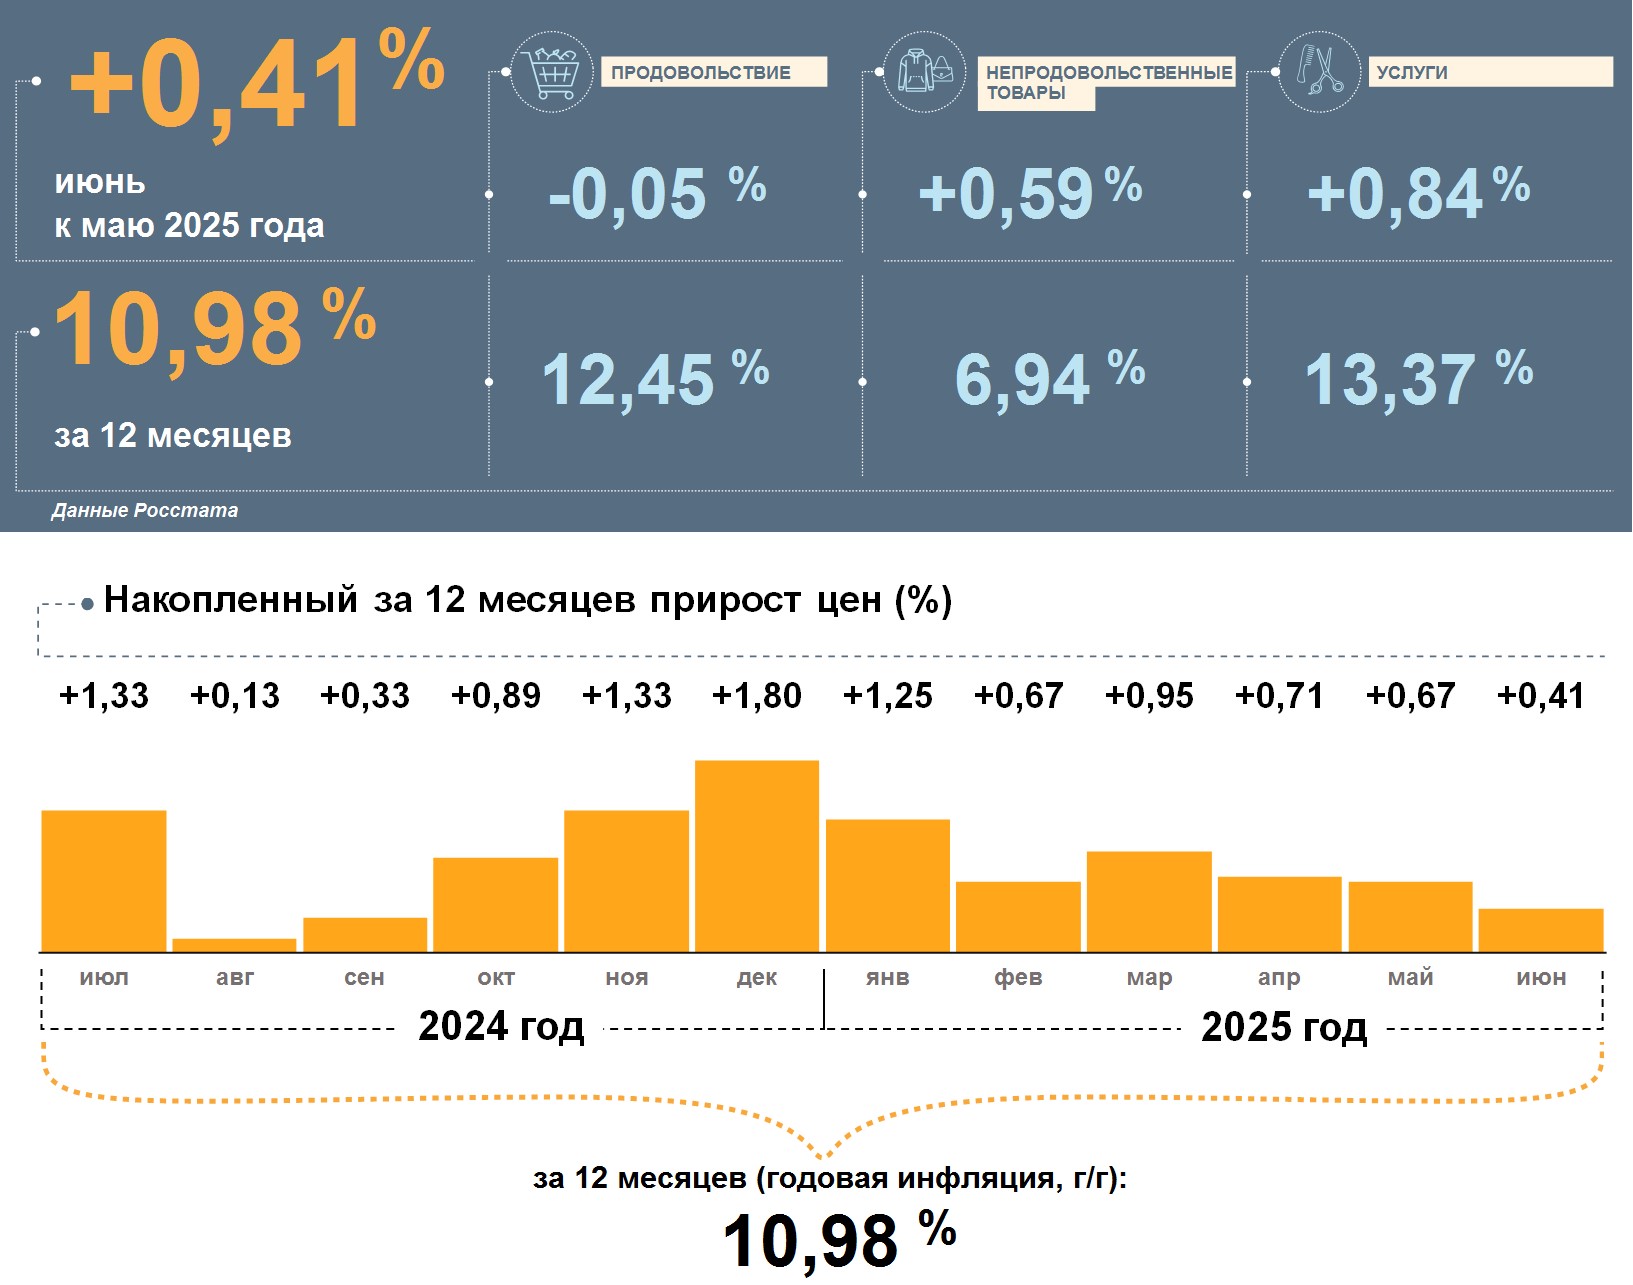Click the clothing and handbag icon
Screen dimensions: 1633x1285
coord(925,72)
